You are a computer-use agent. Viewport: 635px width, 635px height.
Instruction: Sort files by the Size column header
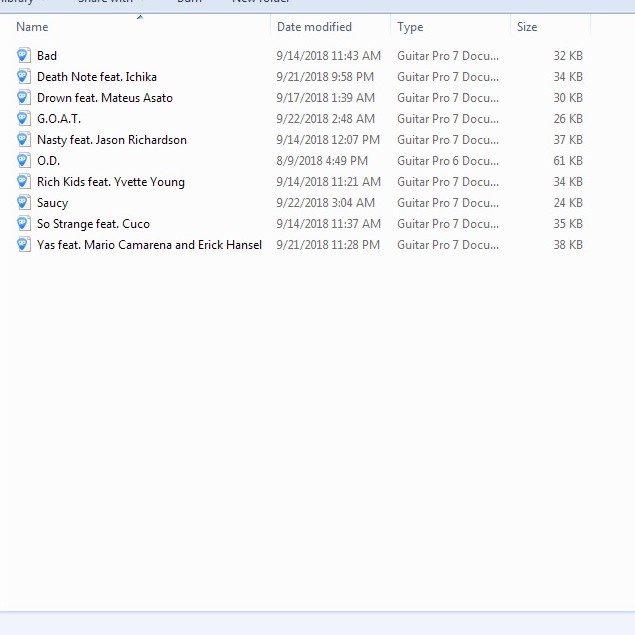527,27
